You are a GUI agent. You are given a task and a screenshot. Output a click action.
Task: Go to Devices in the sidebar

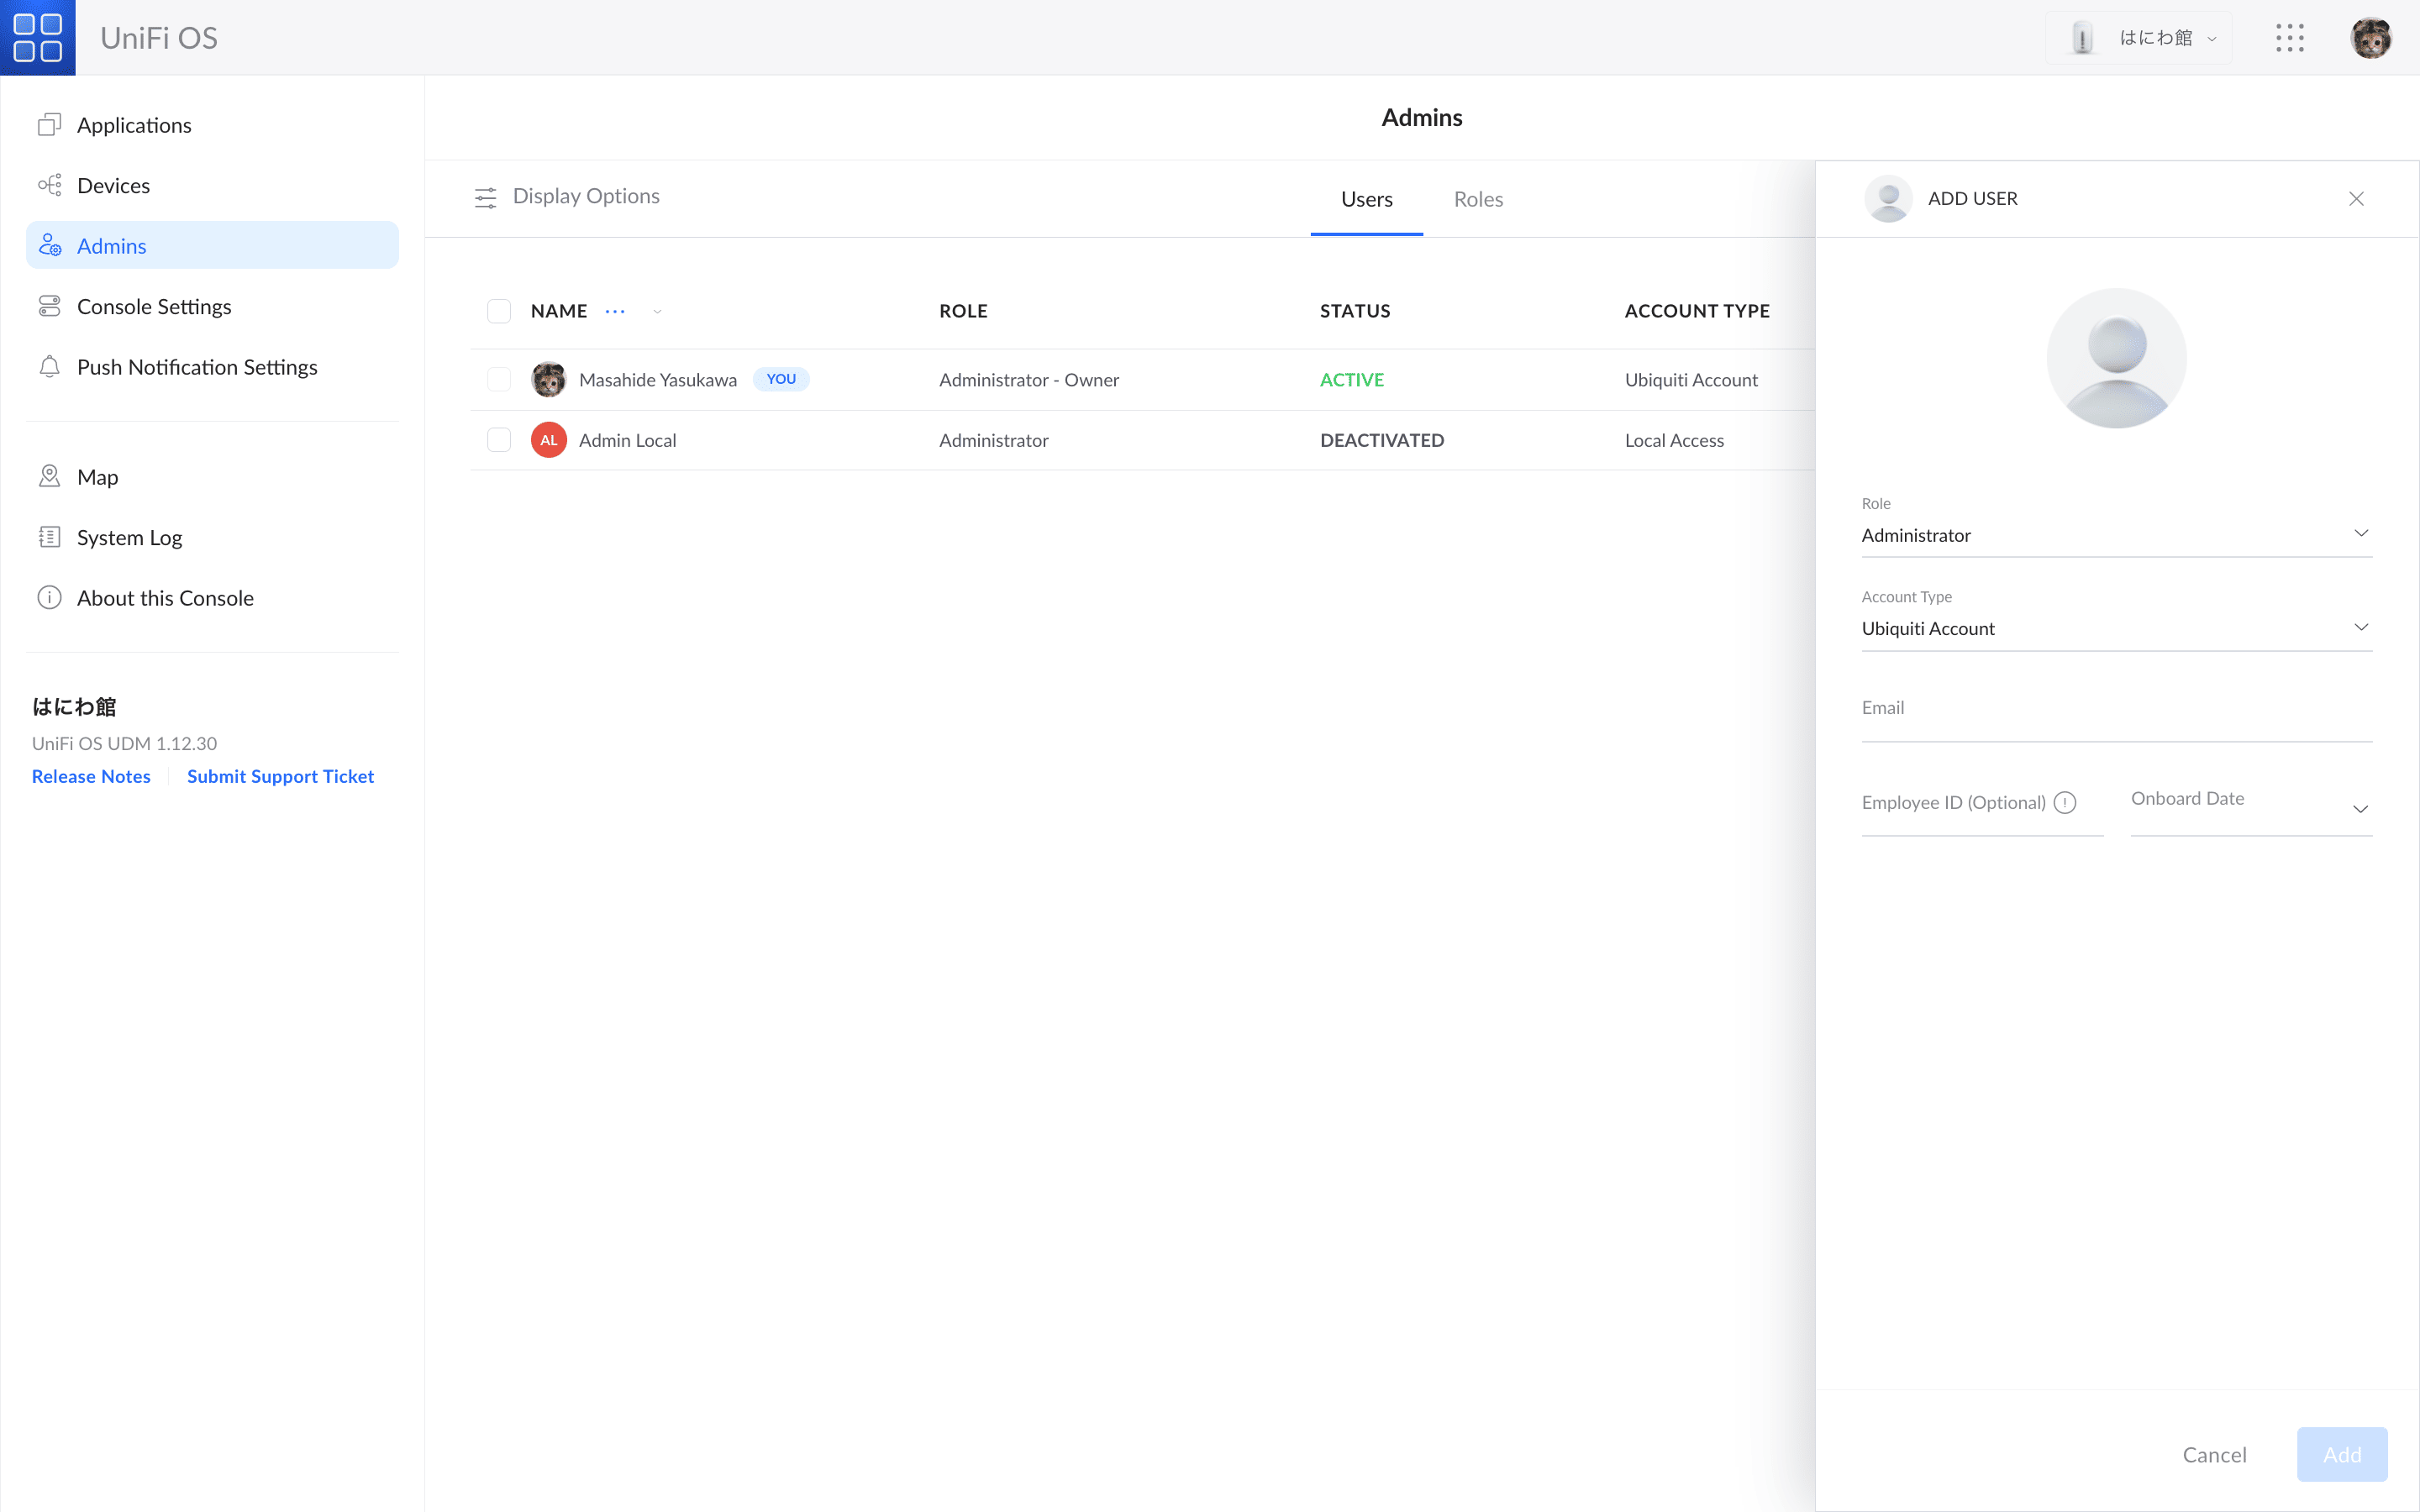coord(212,185)
